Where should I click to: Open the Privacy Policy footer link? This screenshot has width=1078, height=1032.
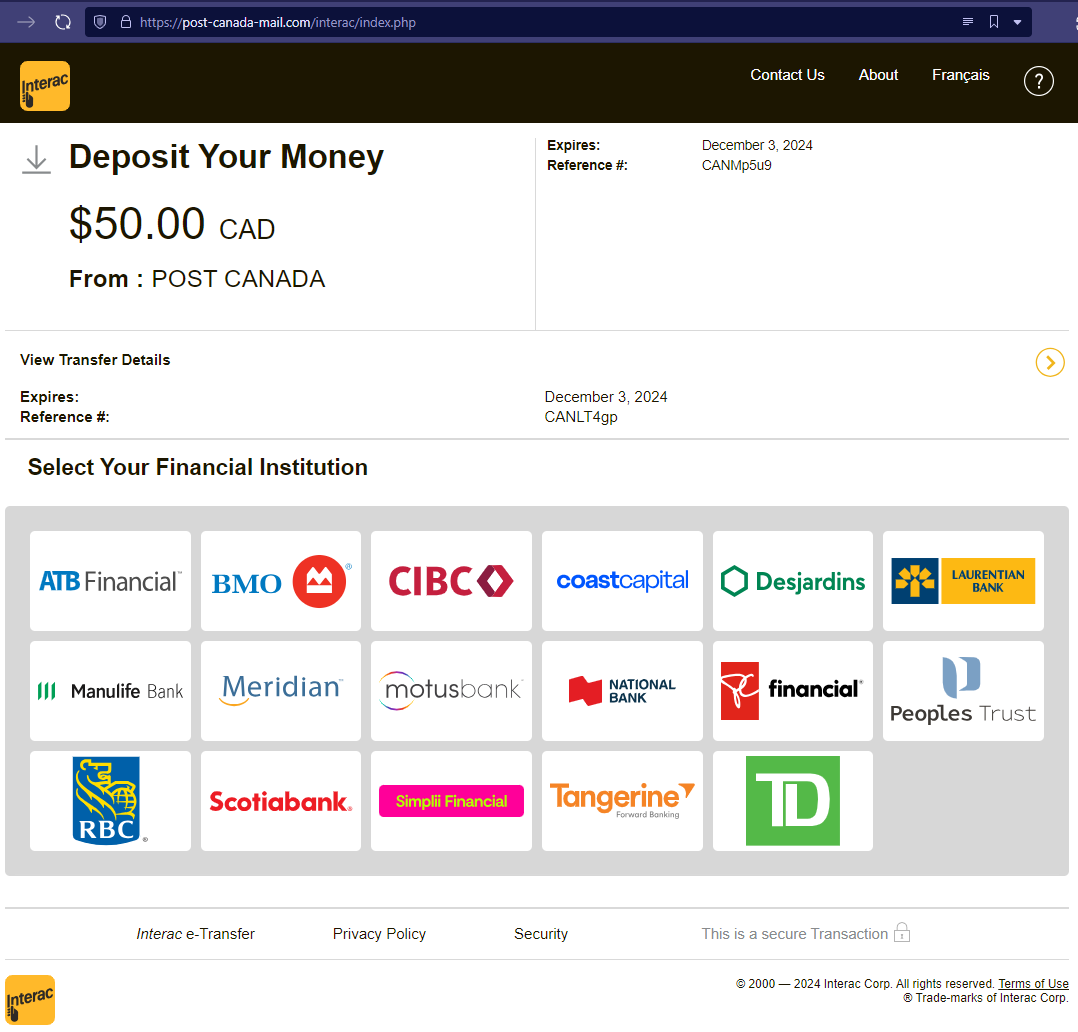click(379, 934)
